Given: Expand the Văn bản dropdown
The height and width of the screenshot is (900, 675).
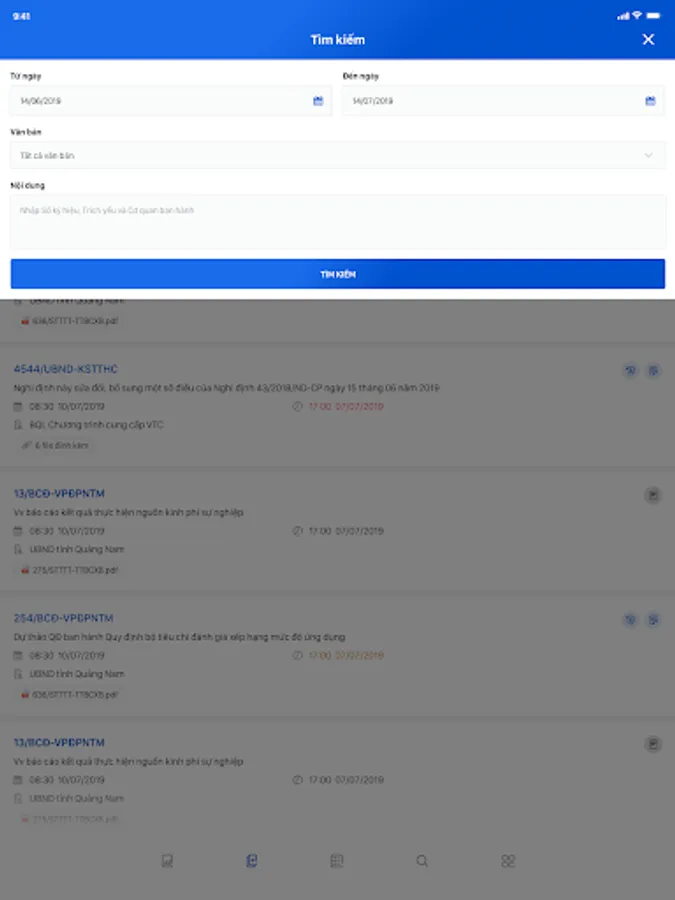Looking at the screenshot, I should click(x=338, y=156).
